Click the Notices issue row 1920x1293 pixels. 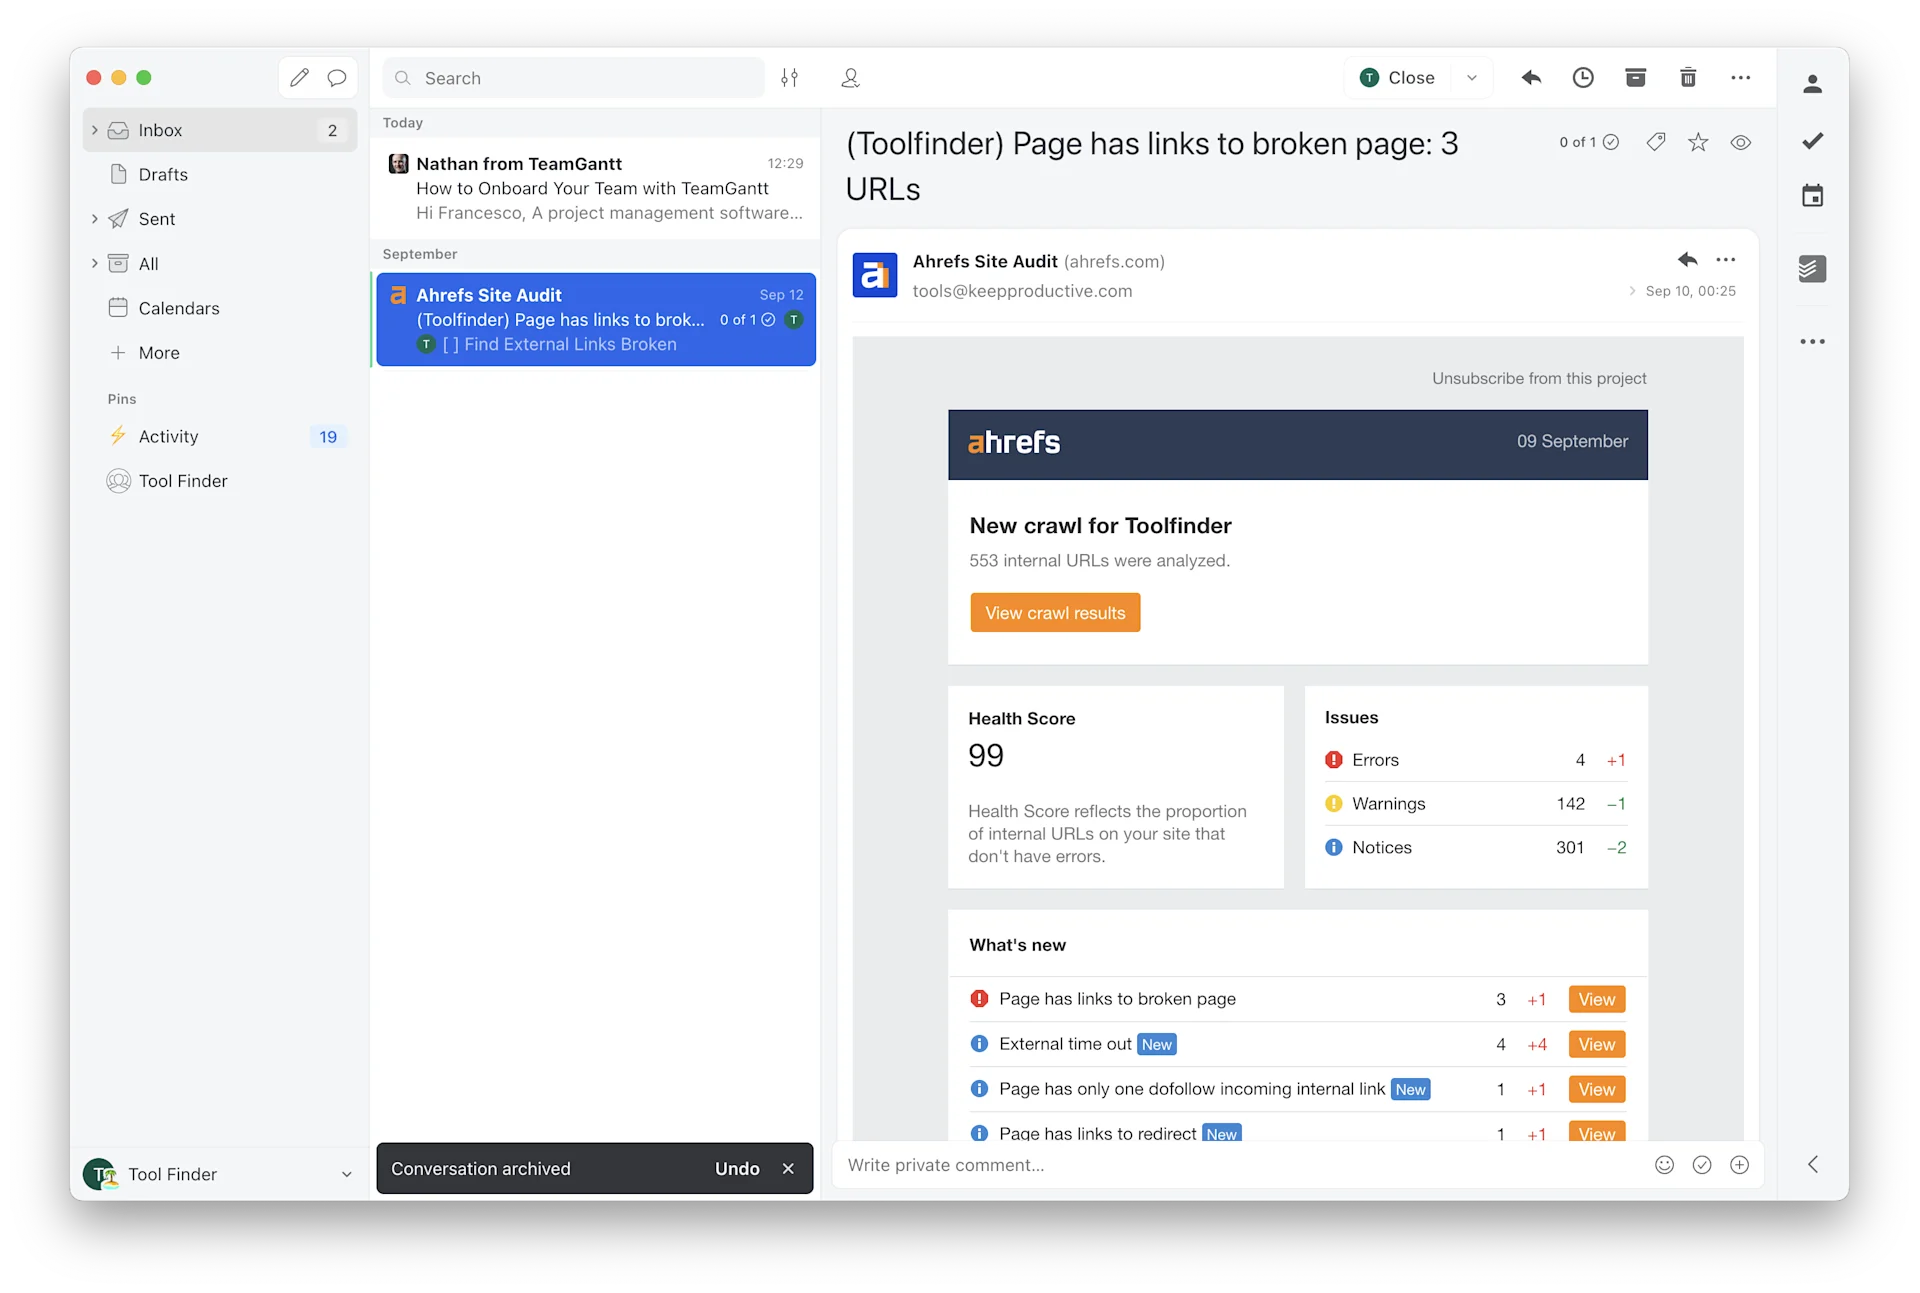pos(1476,847)
